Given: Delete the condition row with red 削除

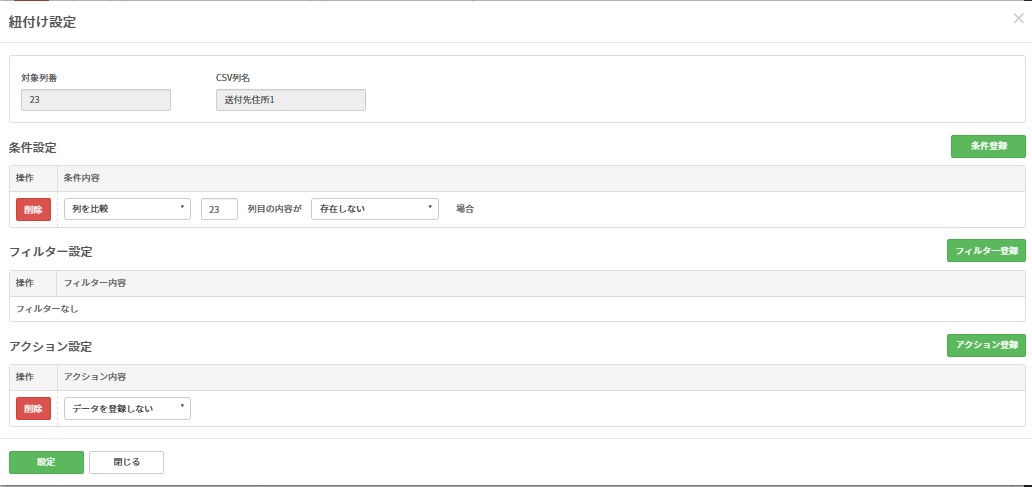Looking at the screenshot, I should pos(33,209).
